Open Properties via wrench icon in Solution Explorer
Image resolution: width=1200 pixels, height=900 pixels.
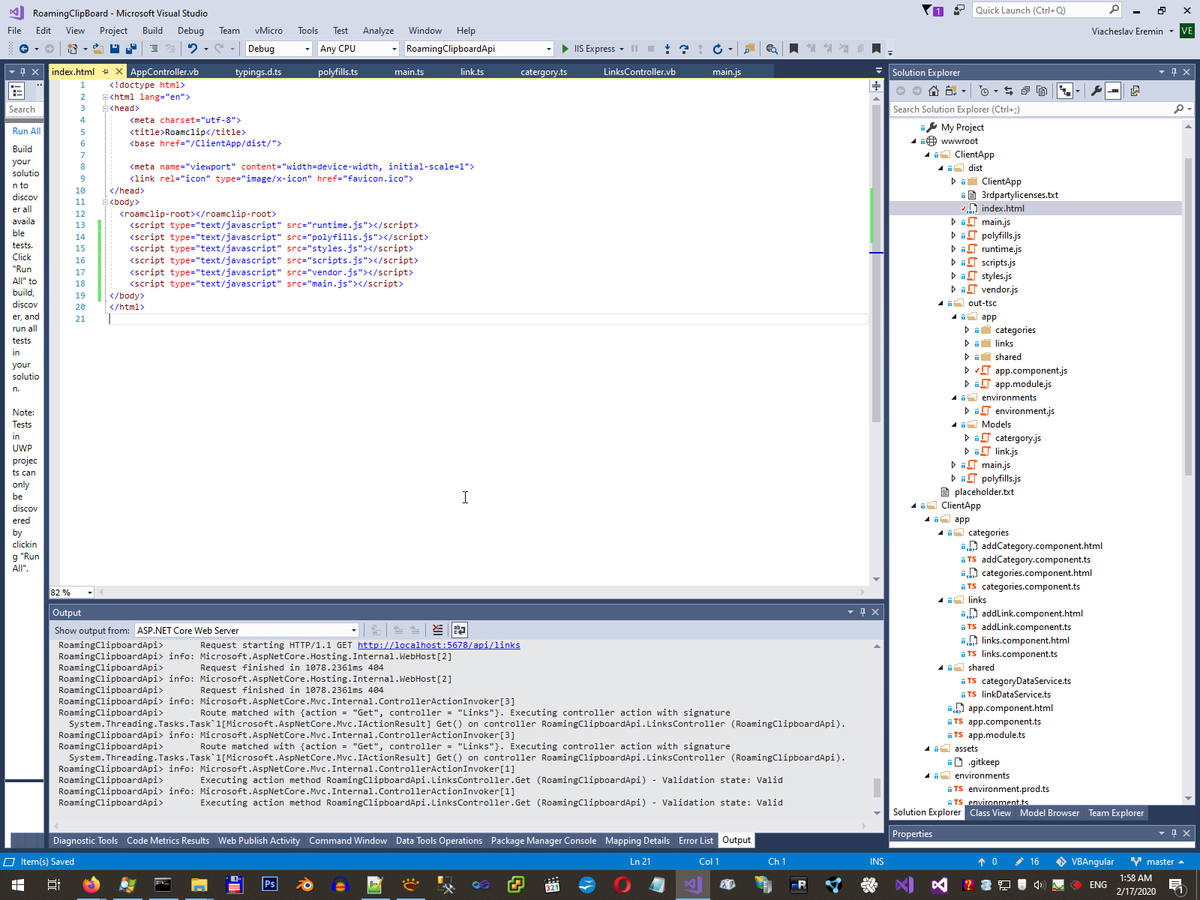coord(1097,91)
